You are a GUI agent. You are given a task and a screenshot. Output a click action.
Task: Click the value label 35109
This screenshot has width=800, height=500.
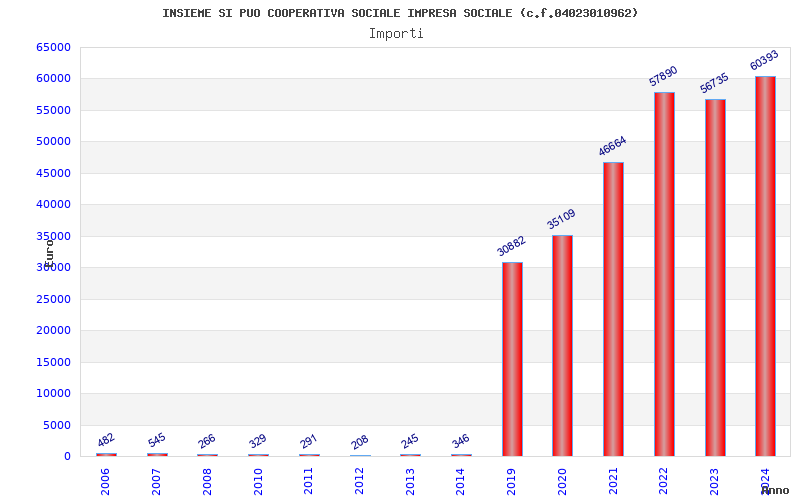pyautogui.click(x=561, y=219)
